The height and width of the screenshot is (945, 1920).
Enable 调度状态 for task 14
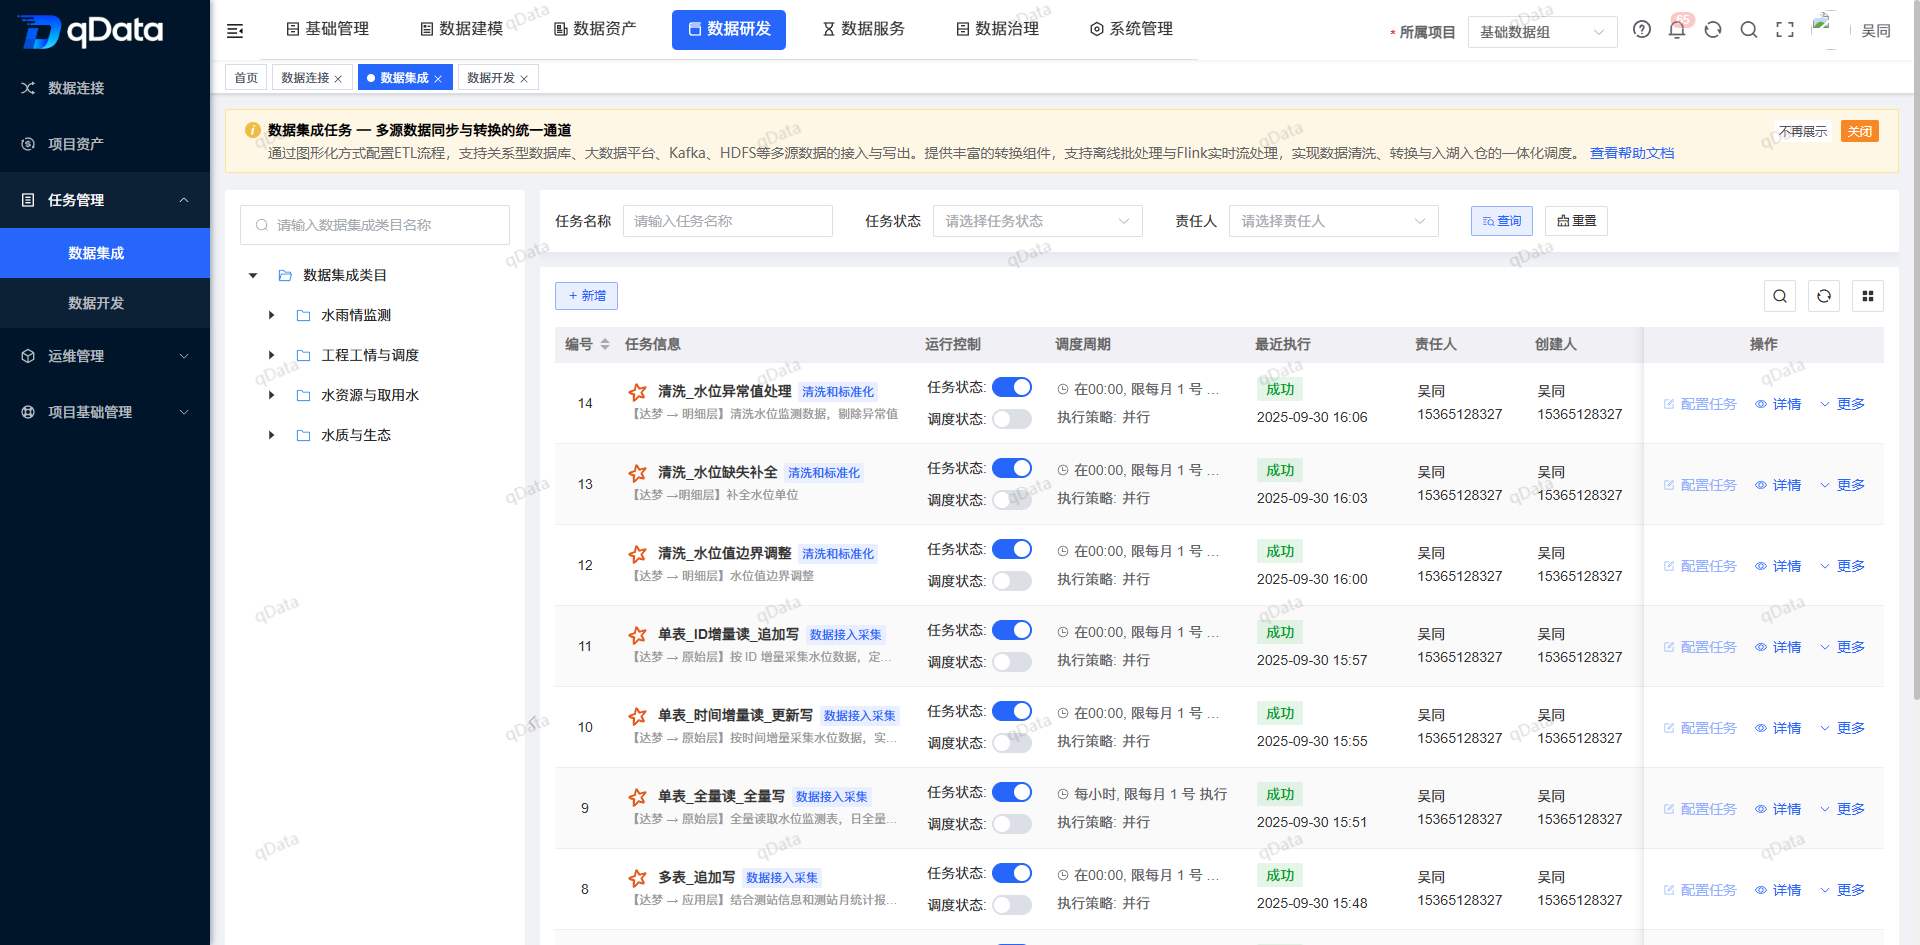(1011, 419)
